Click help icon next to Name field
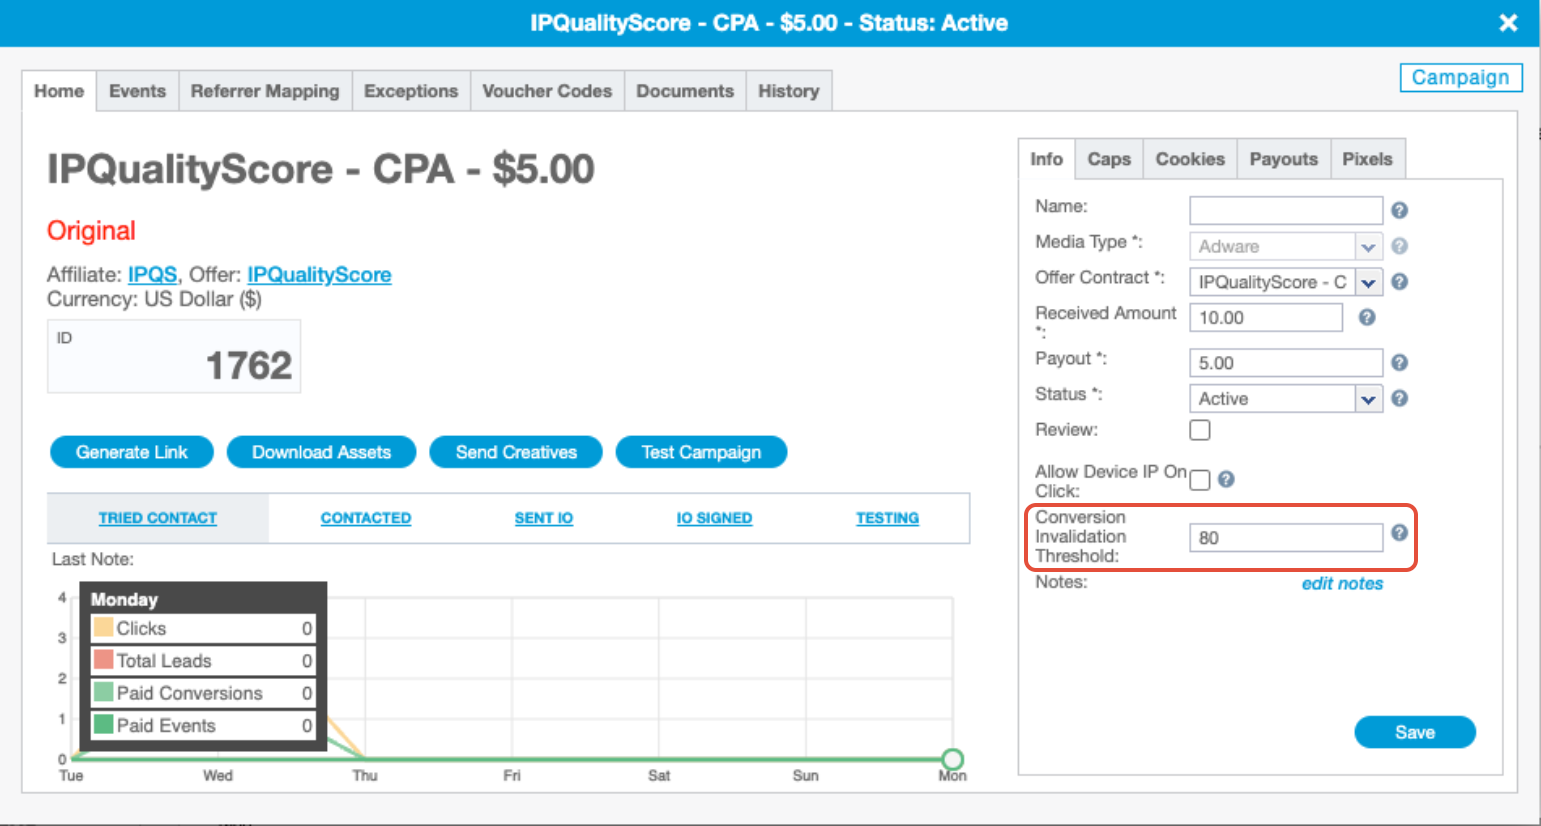1541x826 pixels. [1399, 210]
